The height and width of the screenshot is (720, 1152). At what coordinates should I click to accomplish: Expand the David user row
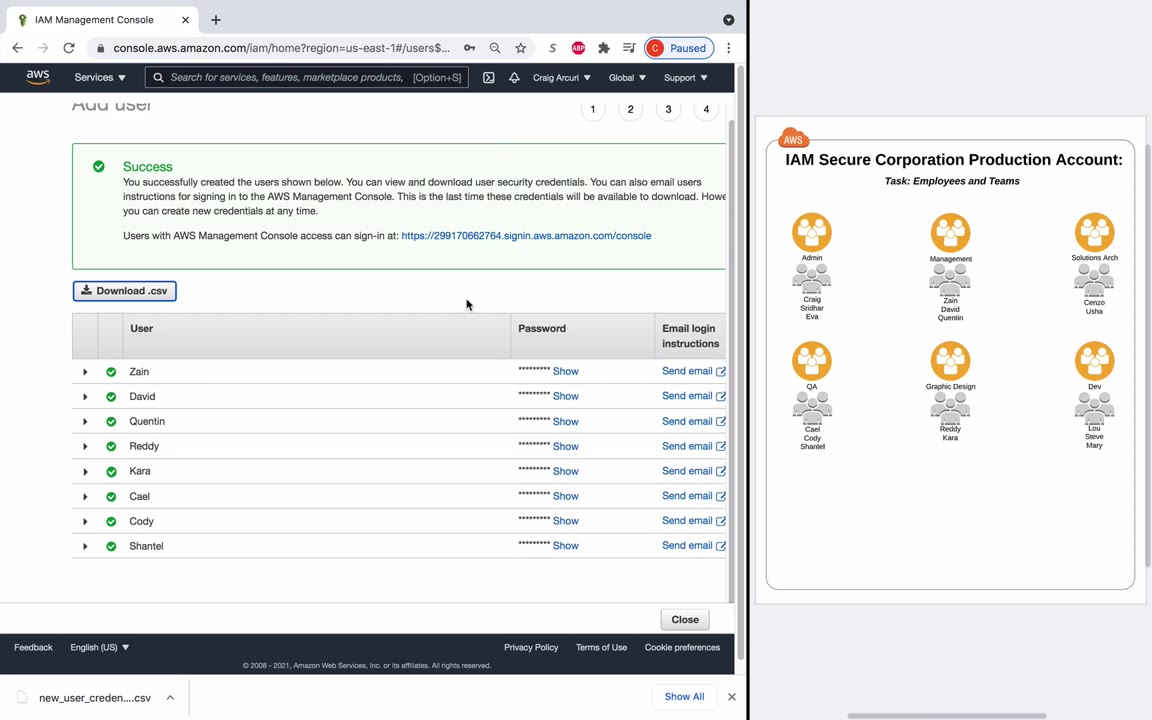click(85, 397)
